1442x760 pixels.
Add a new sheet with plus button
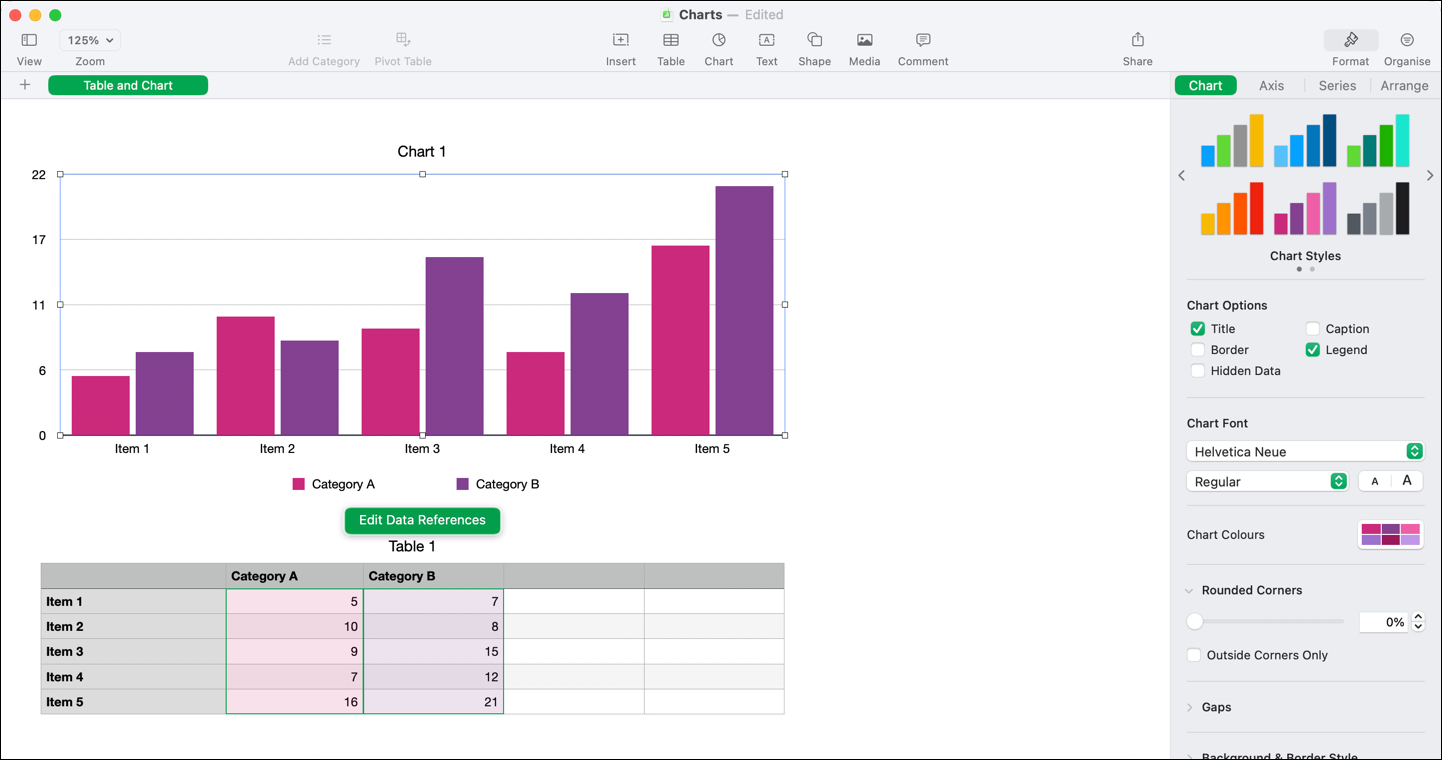[x=25, y=85]
